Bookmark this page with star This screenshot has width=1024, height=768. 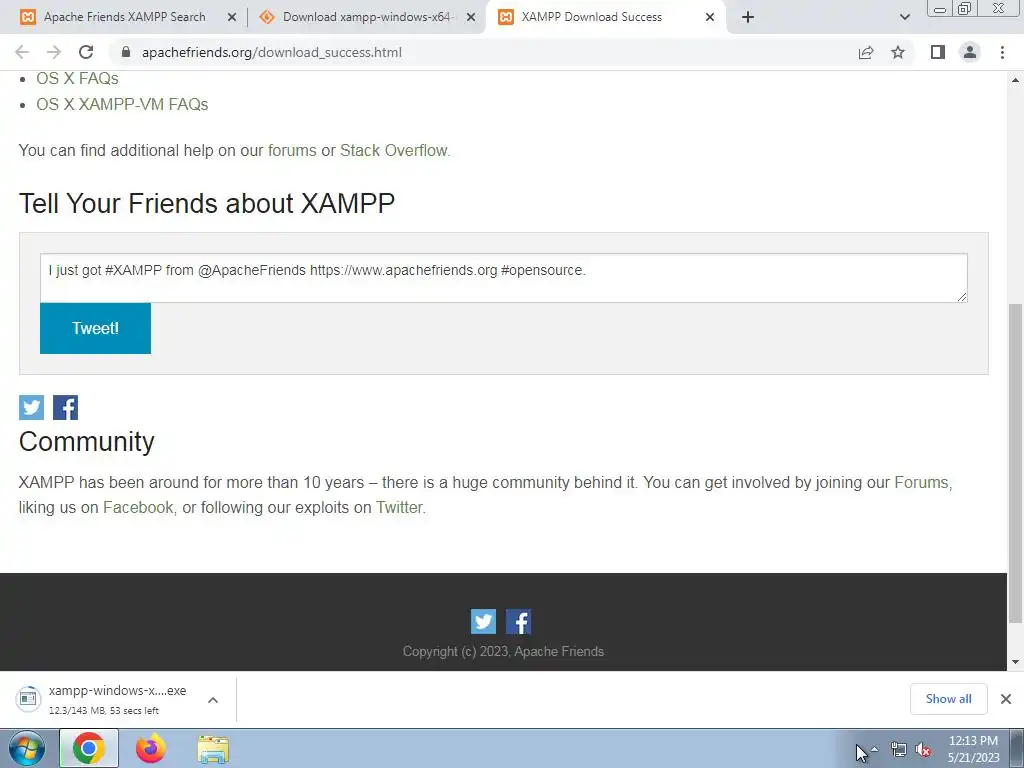point(898,52)
